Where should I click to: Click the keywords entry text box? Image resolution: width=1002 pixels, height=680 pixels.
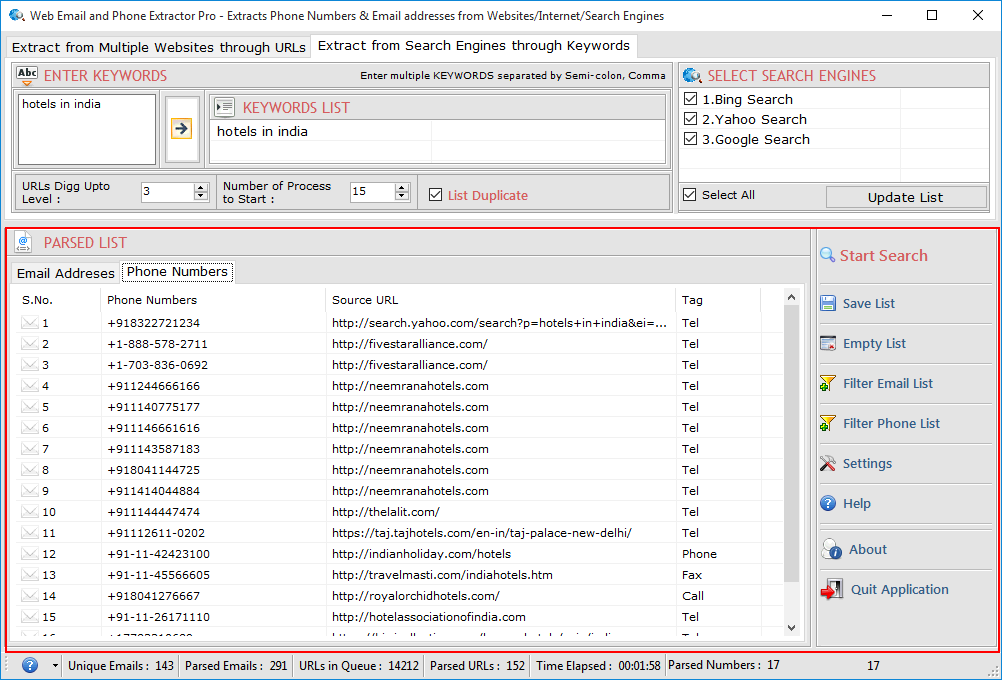pos(87,129)
